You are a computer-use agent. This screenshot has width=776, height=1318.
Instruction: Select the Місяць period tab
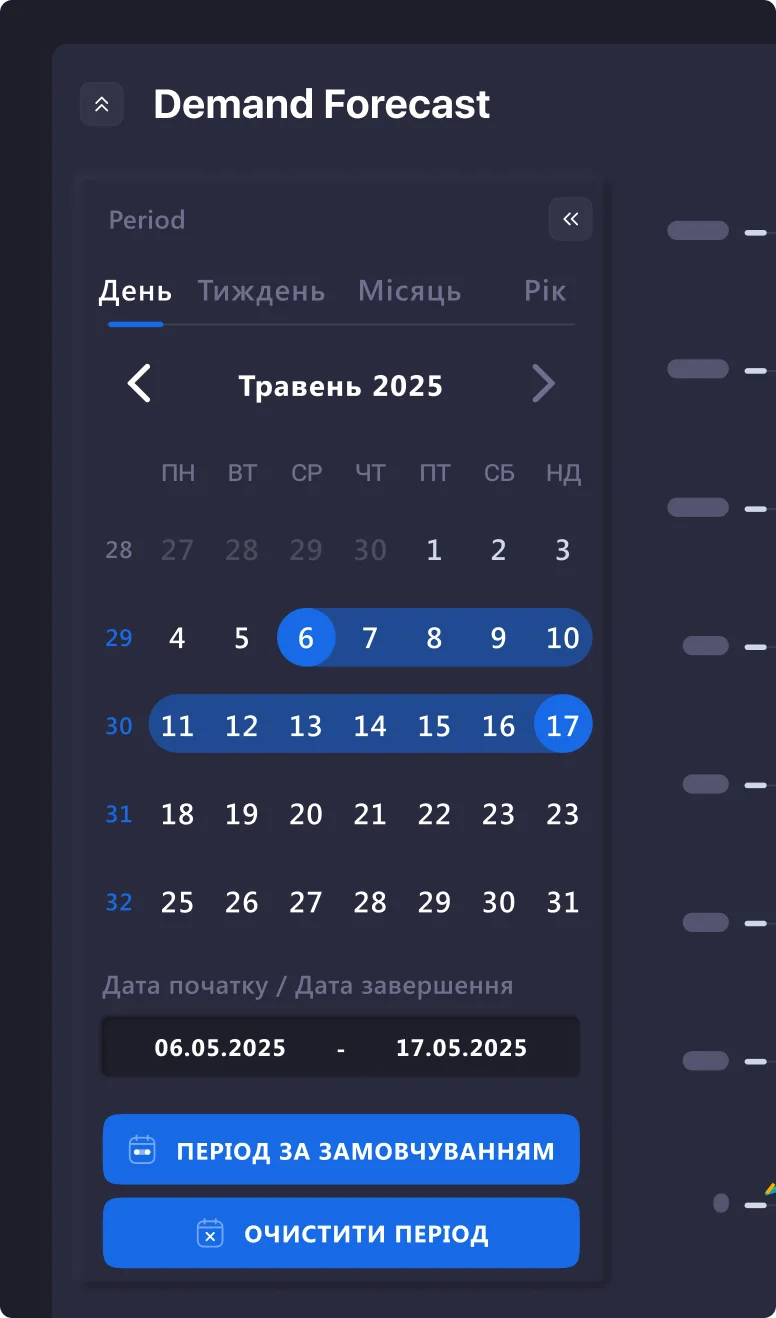point(410,291)
